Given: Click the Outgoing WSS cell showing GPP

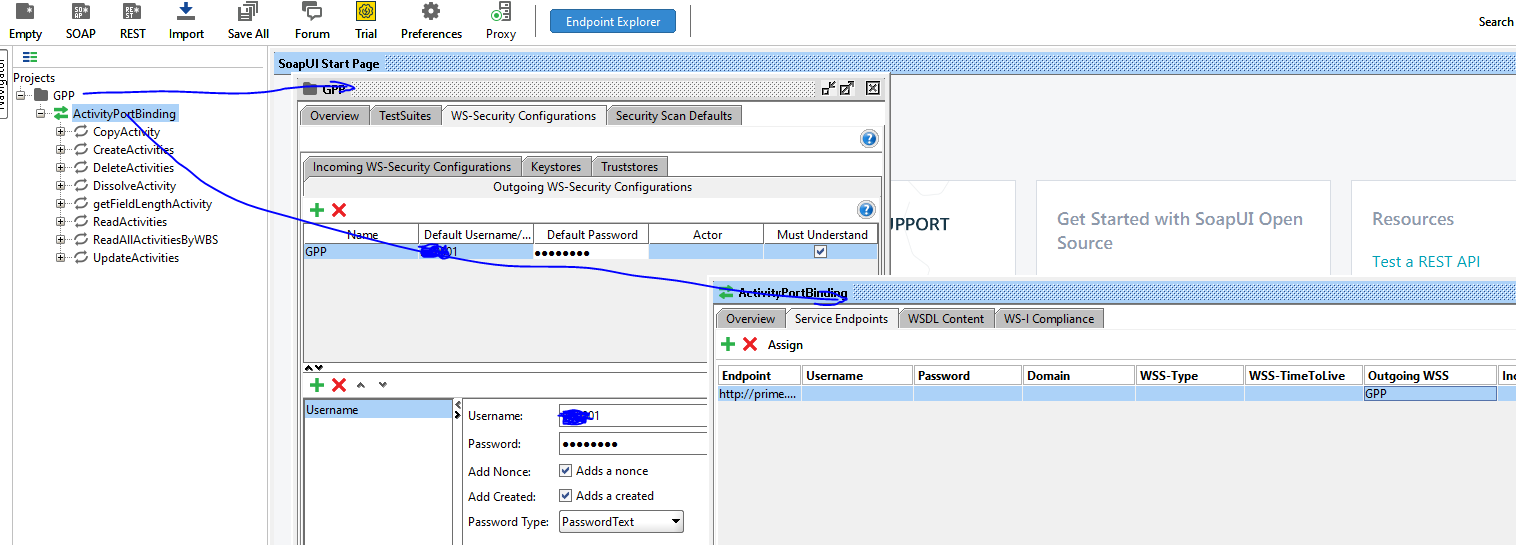Looking at the screenshot, I should (1430, 394).
